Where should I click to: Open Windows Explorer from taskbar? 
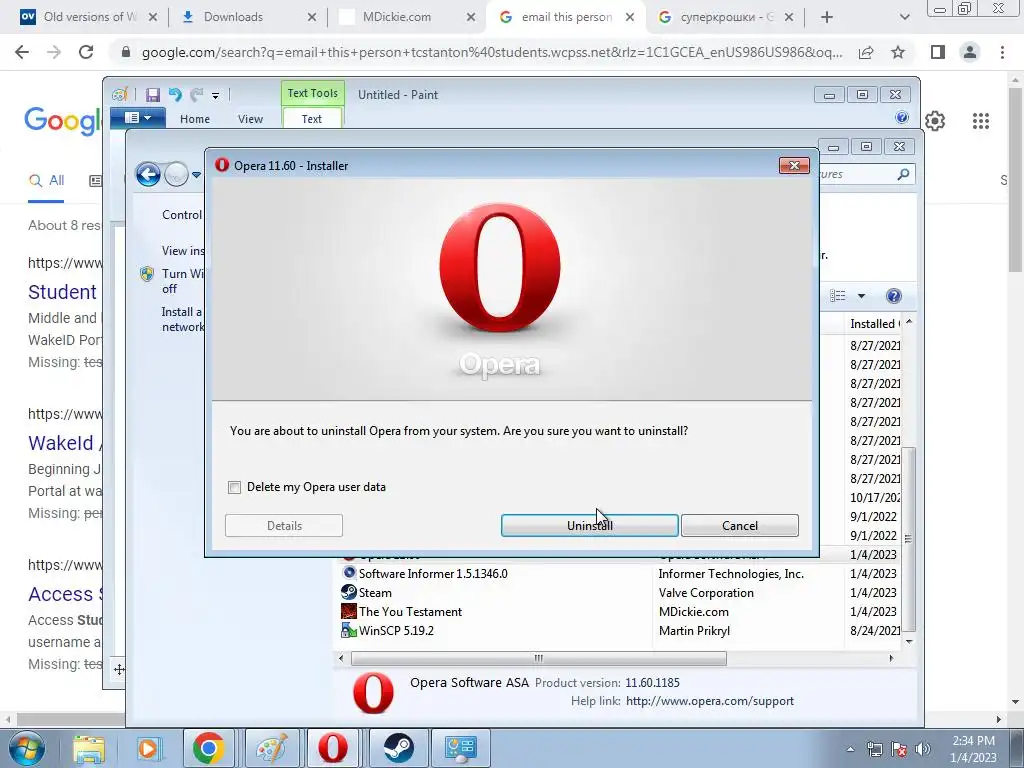pyautogui.click(x=88, y=748)
